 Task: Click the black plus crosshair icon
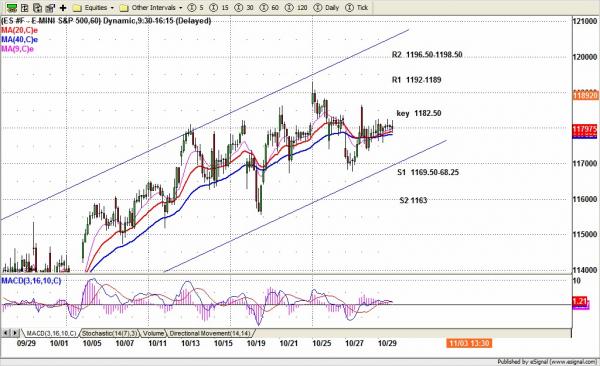tap(63, 7)
